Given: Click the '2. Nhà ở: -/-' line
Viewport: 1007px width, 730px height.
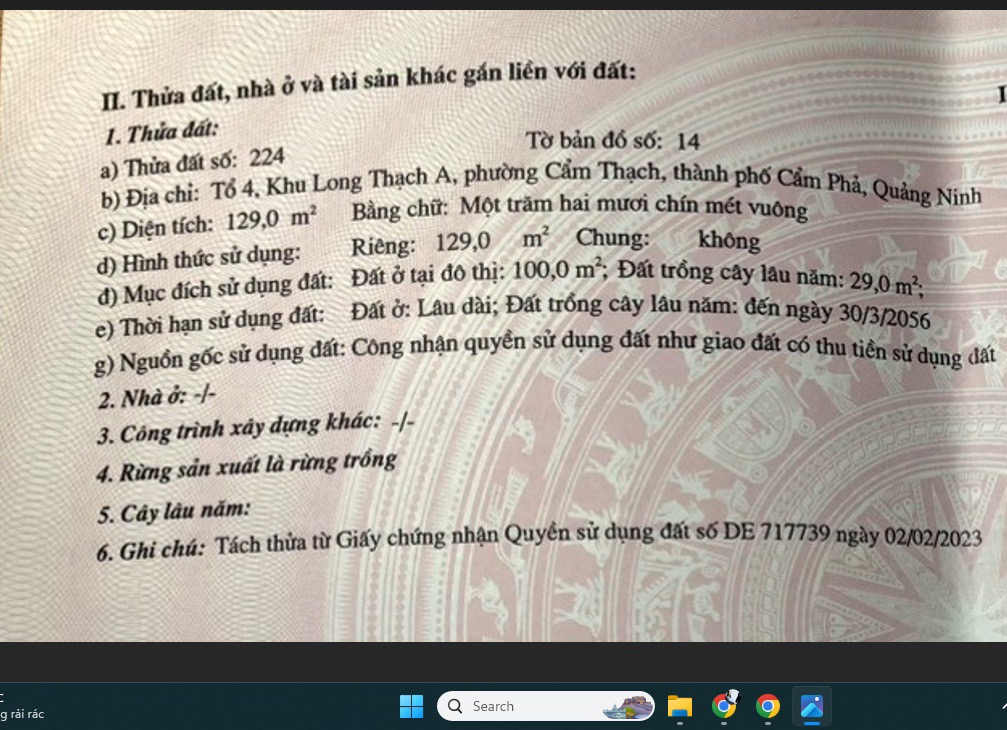Looking at the screenshot, I should tap(156, 397).
